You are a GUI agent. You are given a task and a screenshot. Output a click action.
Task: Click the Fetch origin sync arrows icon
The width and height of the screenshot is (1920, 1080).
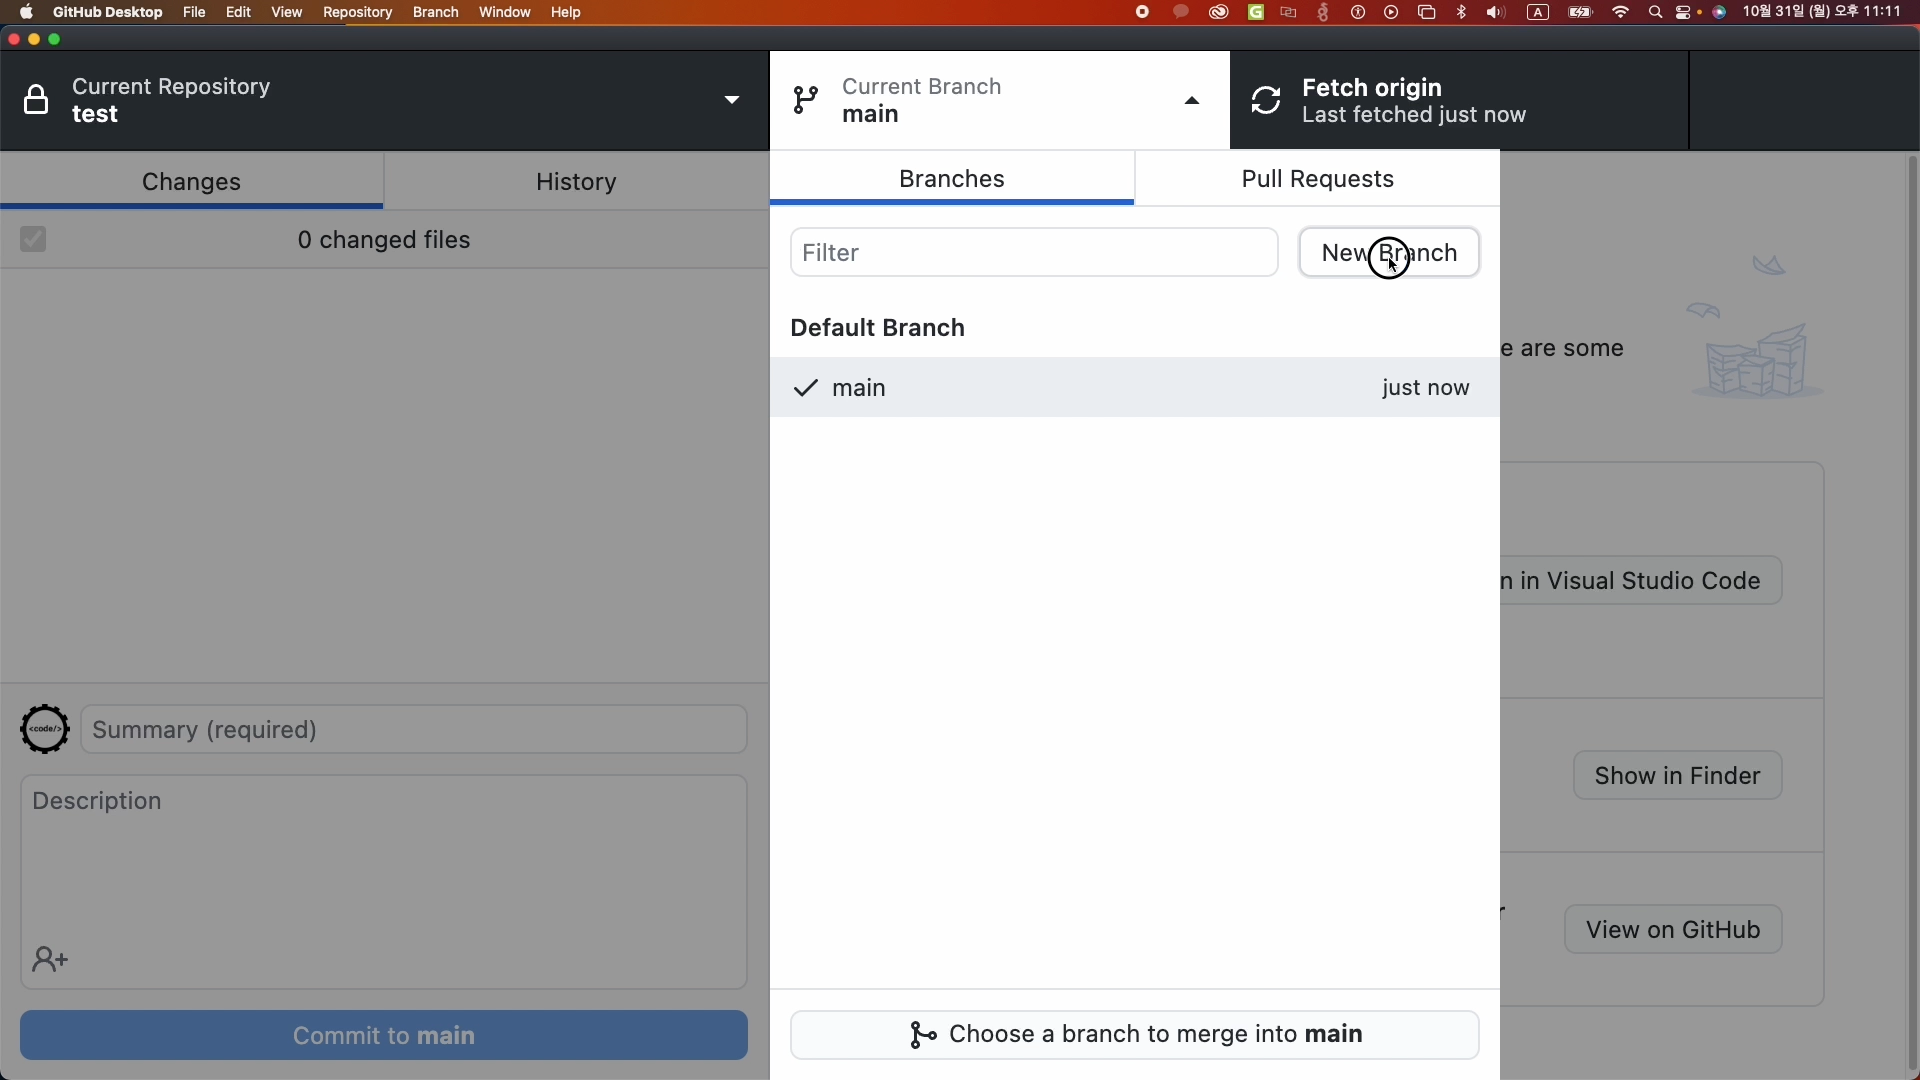pyautogui.click(x=1267, y=100)
